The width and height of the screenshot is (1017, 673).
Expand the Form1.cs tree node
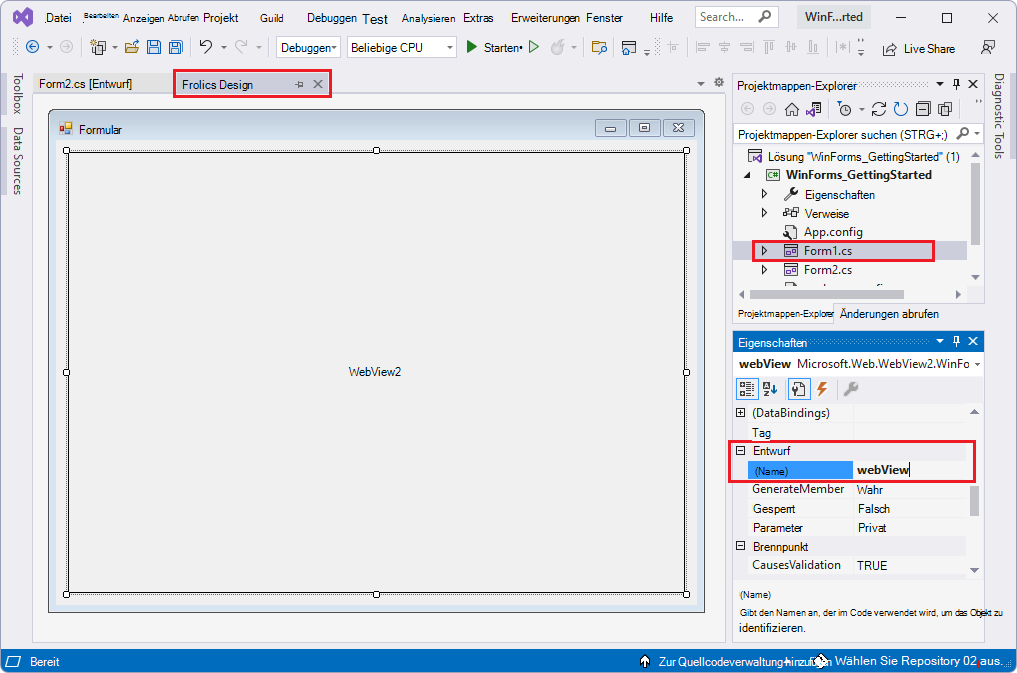click(763, 251)
